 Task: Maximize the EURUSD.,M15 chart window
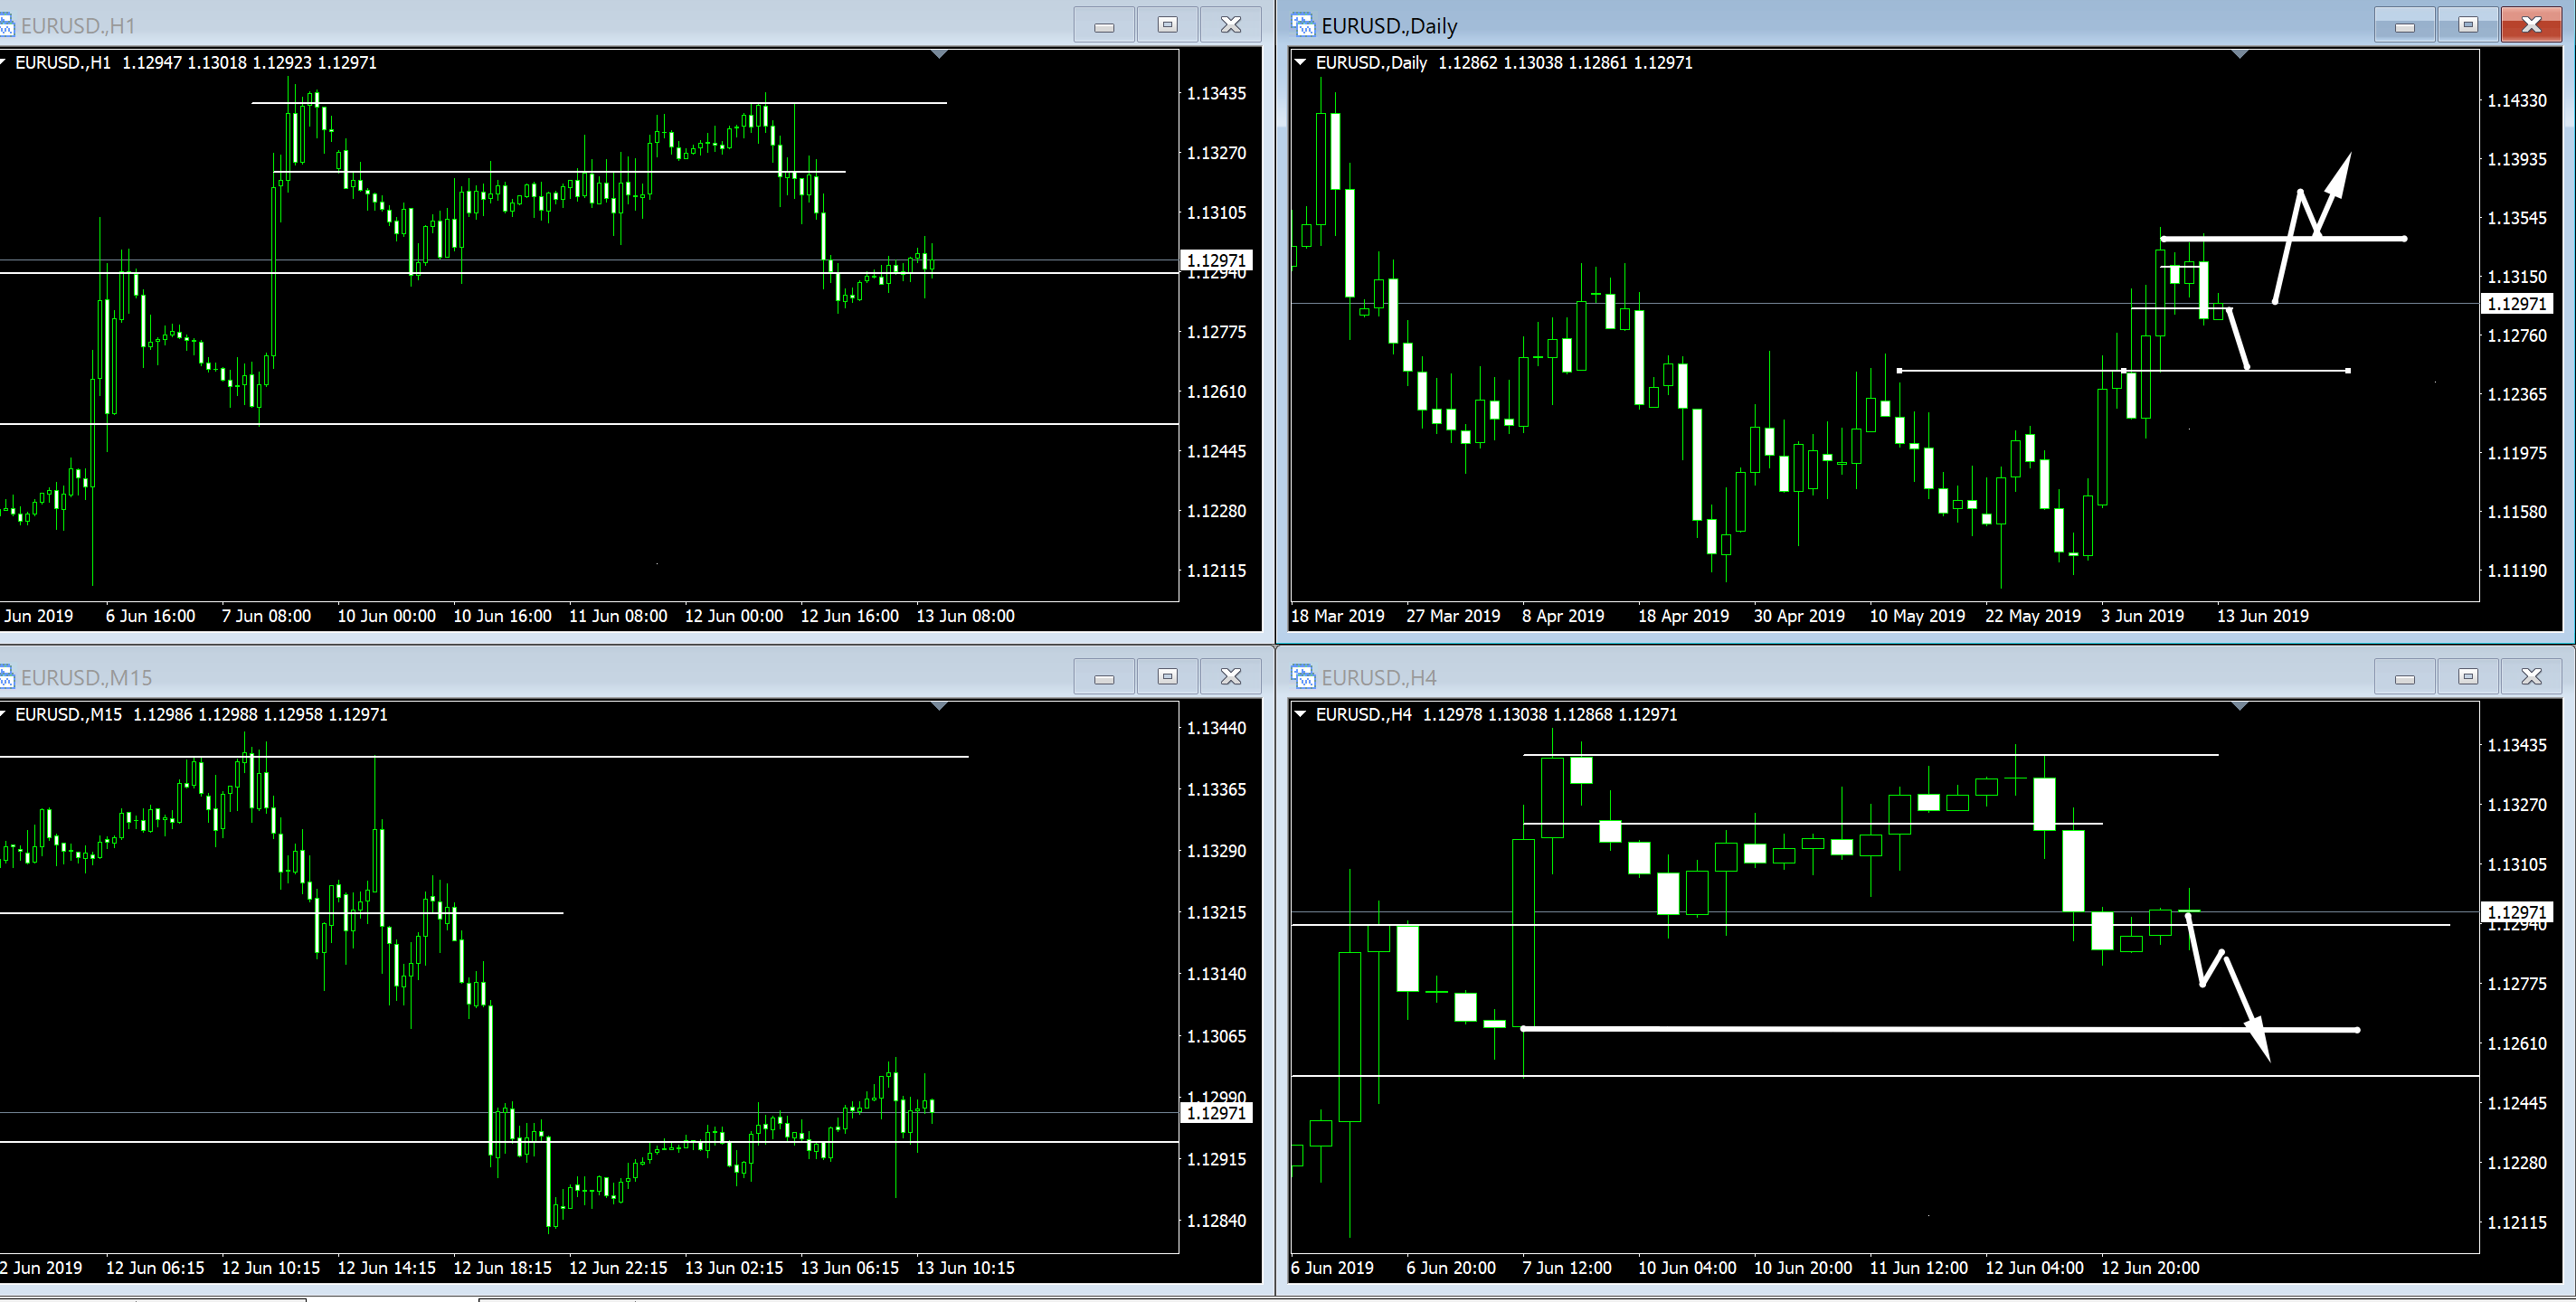point(1167,677)
